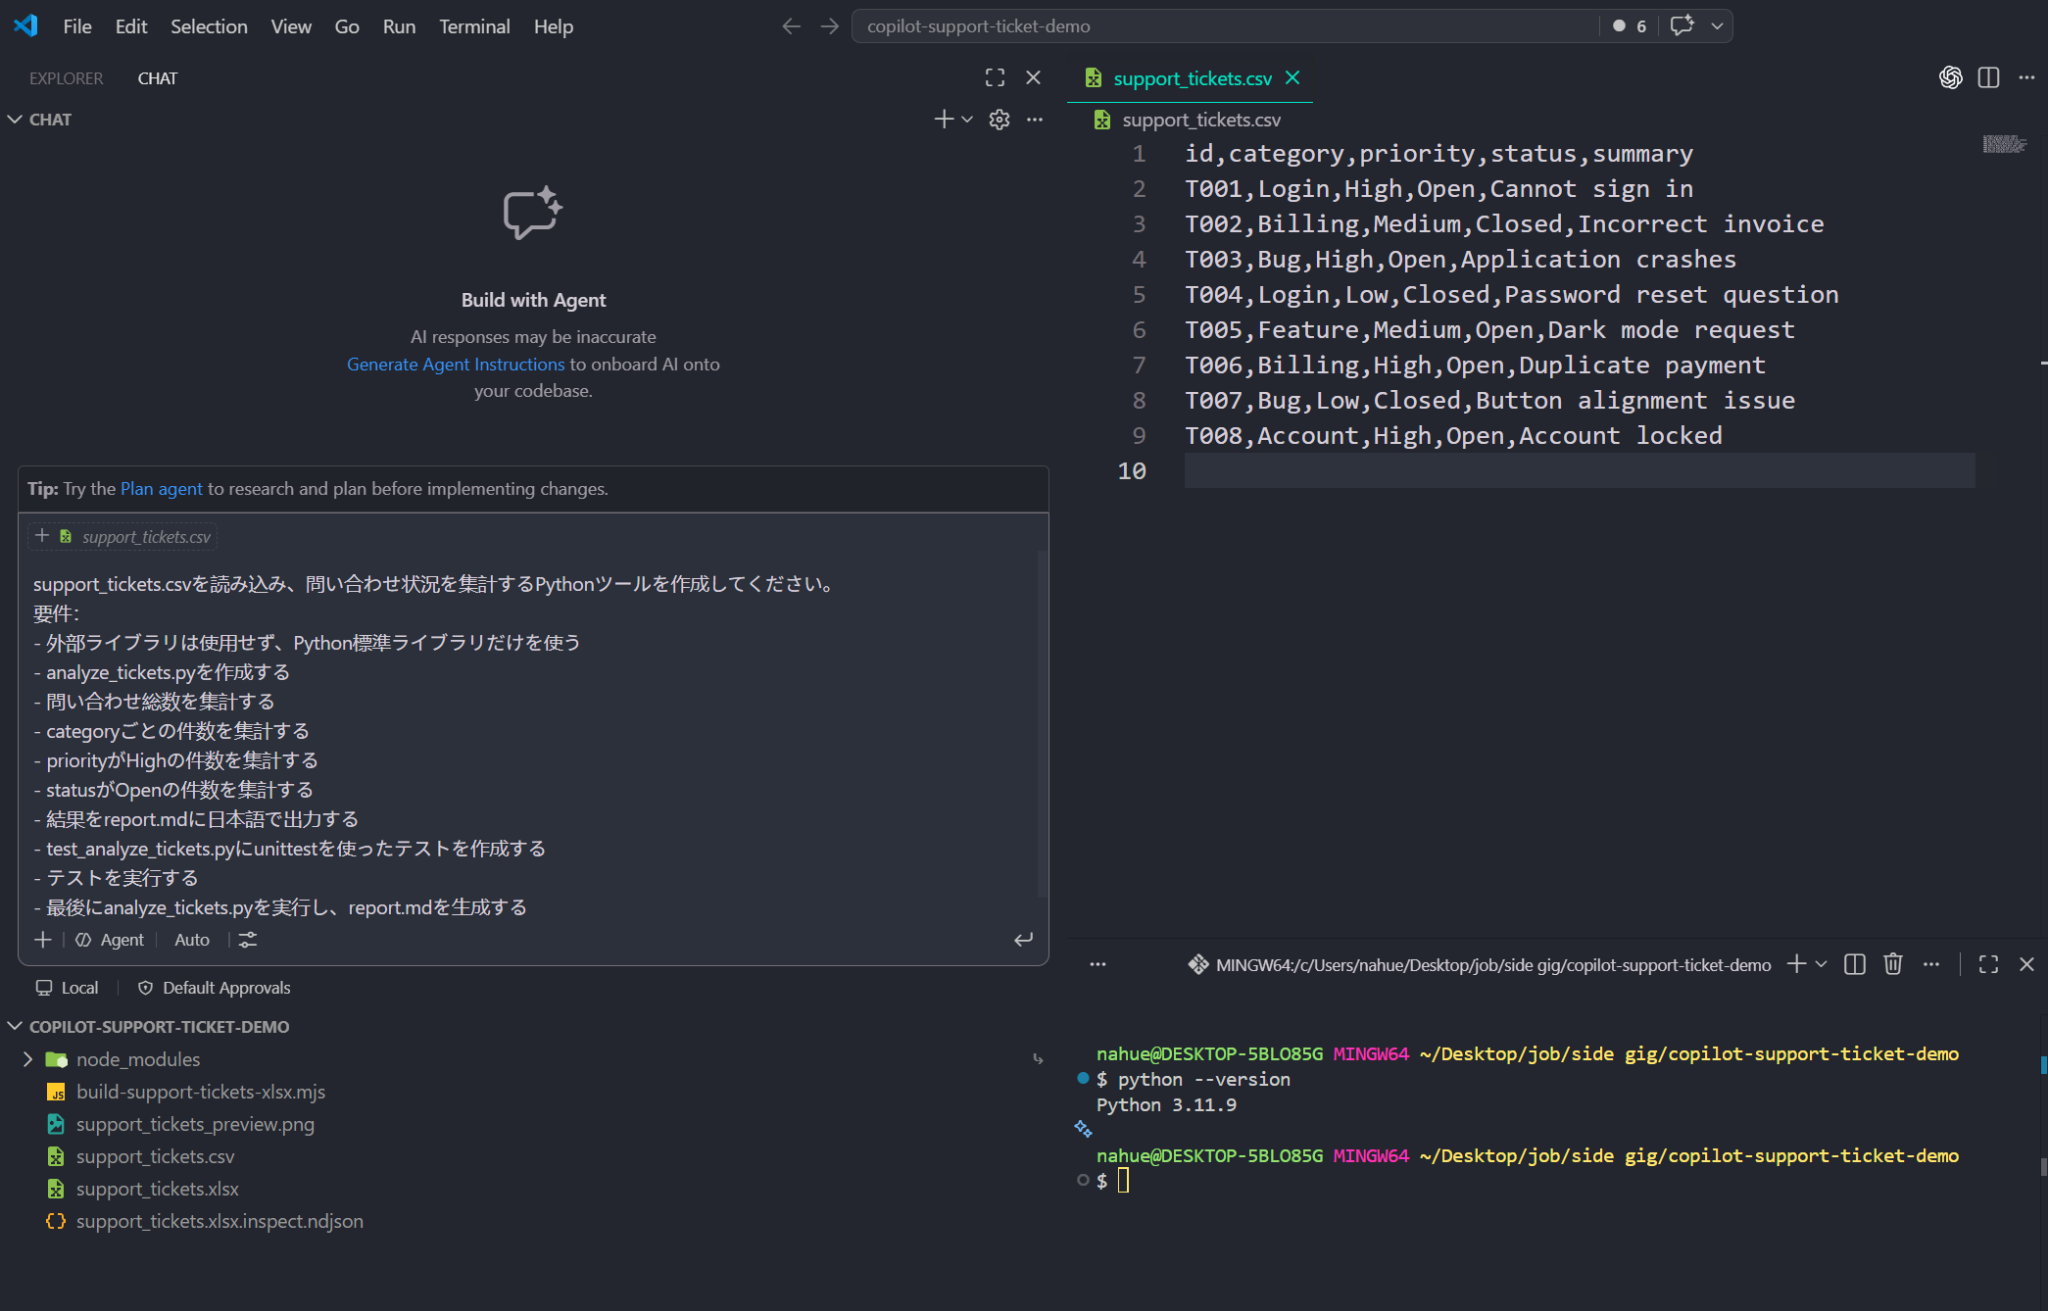The width and height of the screenshot is (2048, 1311).
Task: Open the File menu
Action: coord(77,27)
